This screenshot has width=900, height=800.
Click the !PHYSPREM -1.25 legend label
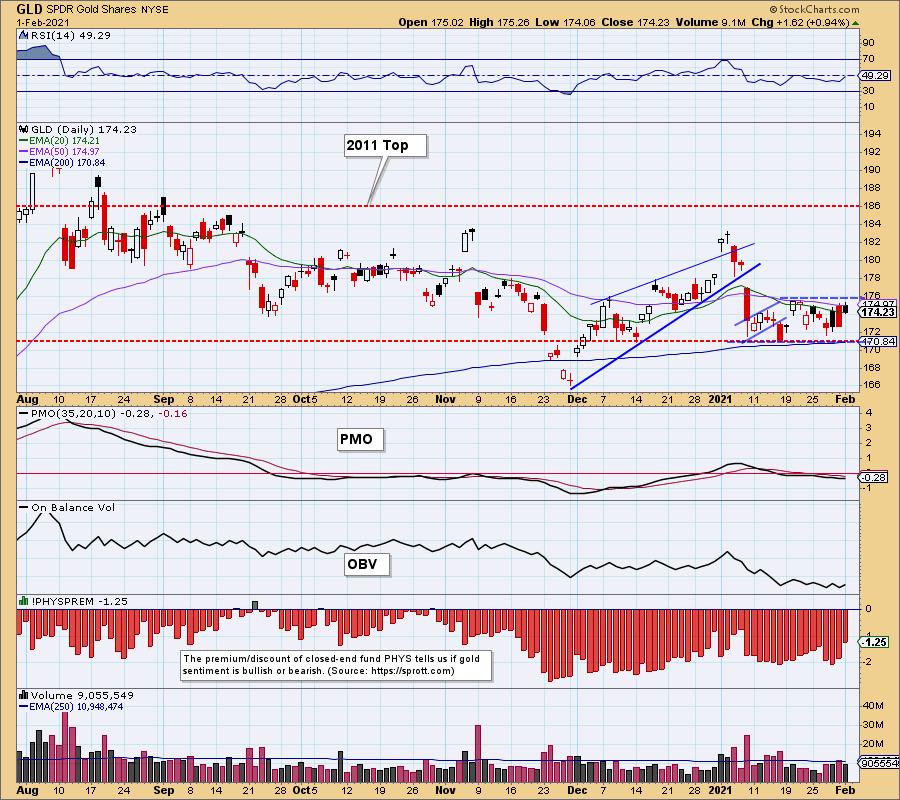[79, 601]
